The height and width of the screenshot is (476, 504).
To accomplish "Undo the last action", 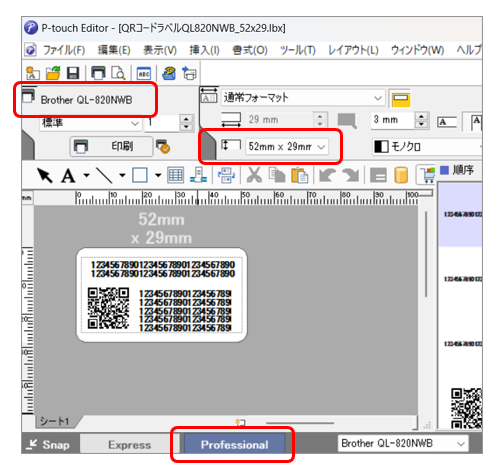I will coord(327,175).
